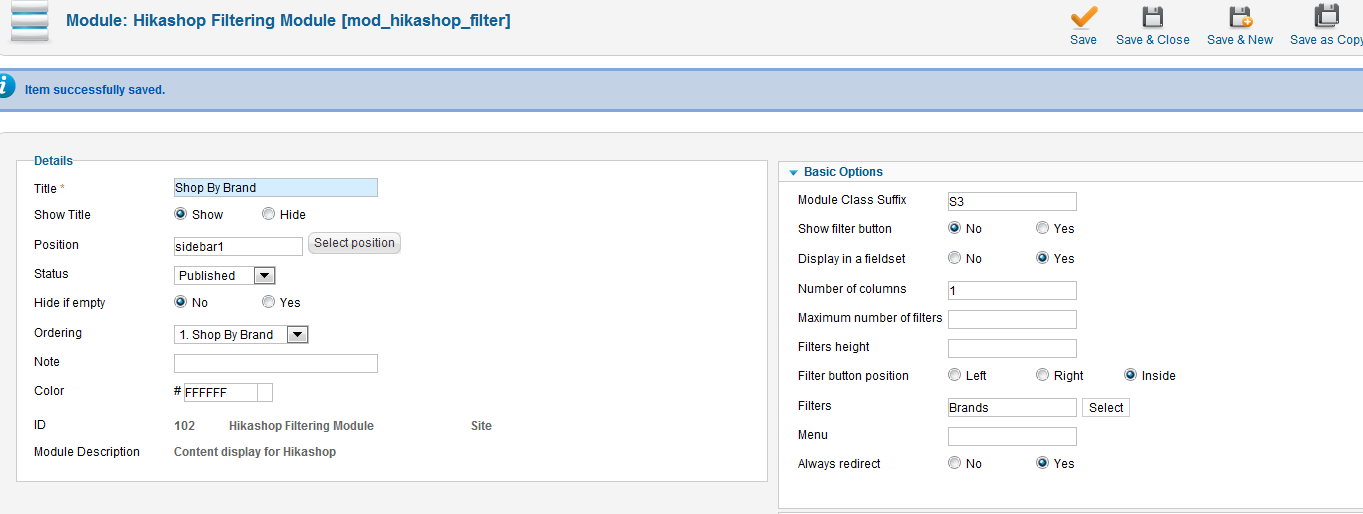Set Display in a fieldset to No

click(954, 258)
